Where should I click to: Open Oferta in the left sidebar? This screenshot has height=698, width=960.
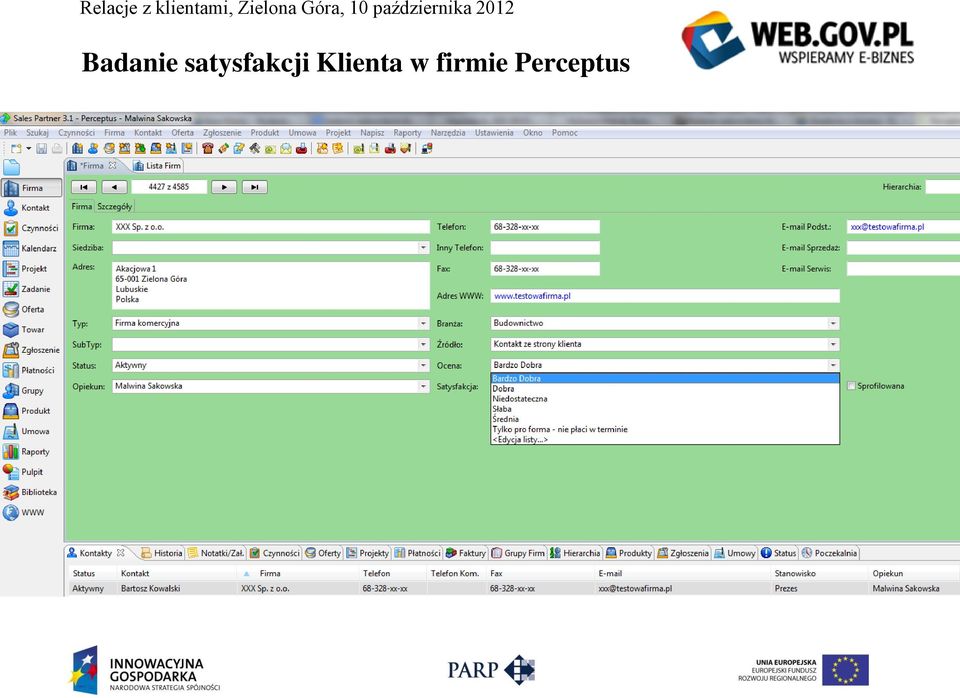[24, 309]
